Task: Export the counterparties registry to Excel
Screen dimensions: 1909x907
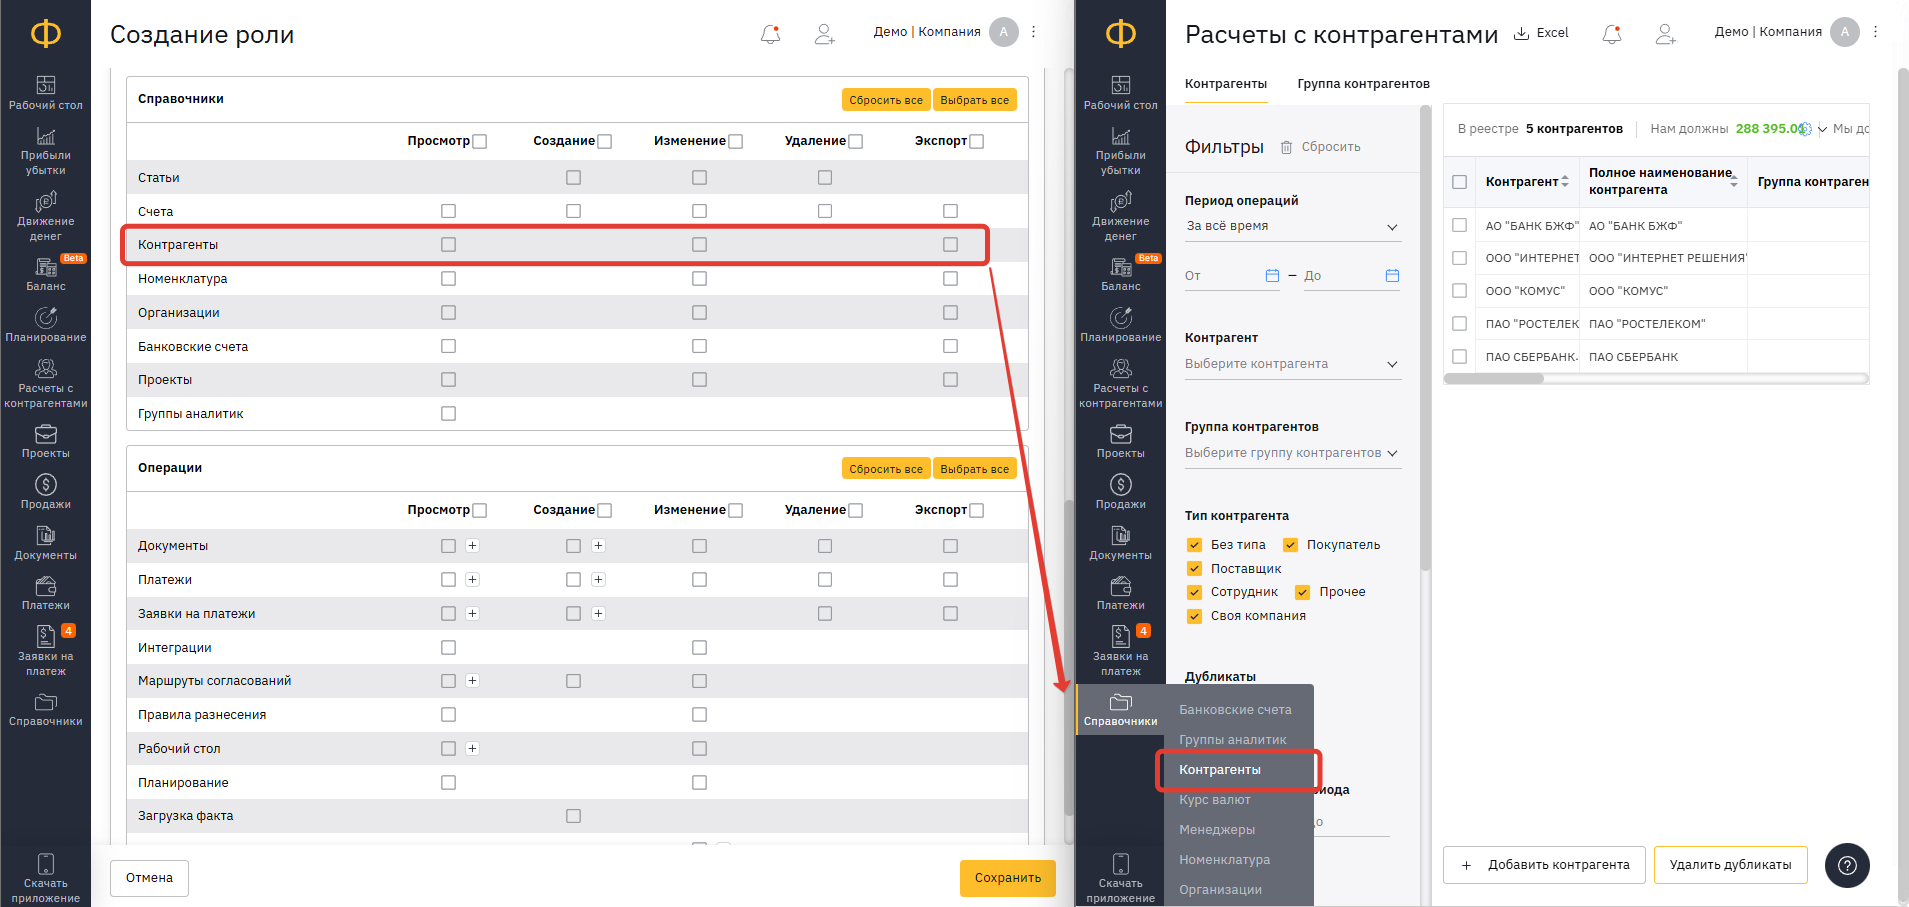Action: [1541, 33]
